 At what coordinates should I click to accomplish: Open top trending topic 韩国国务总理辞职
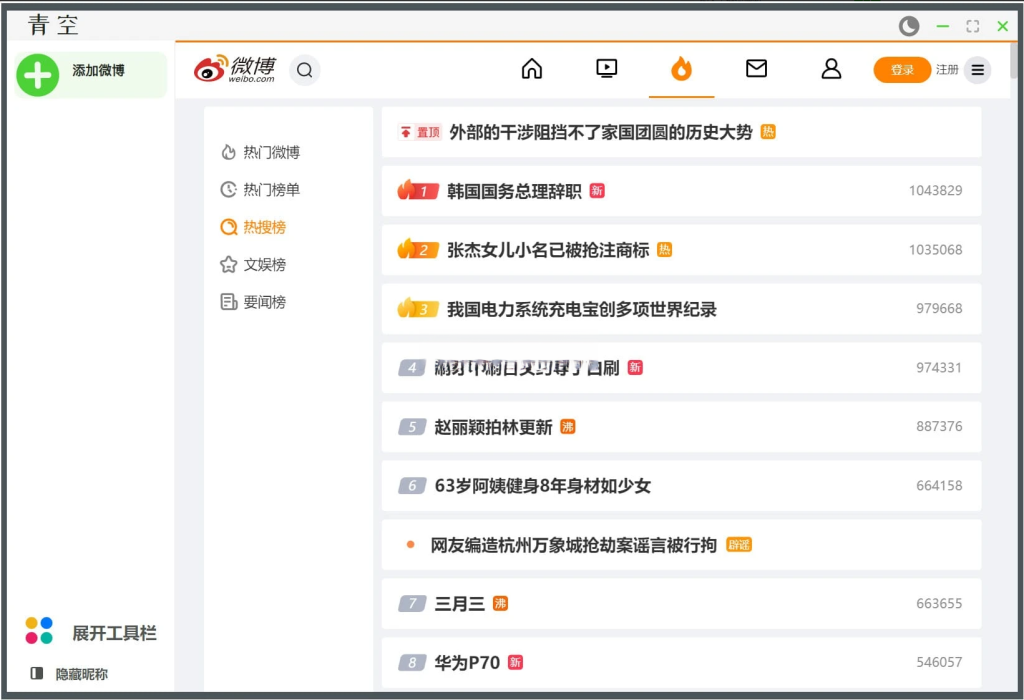tap(514, 191)
